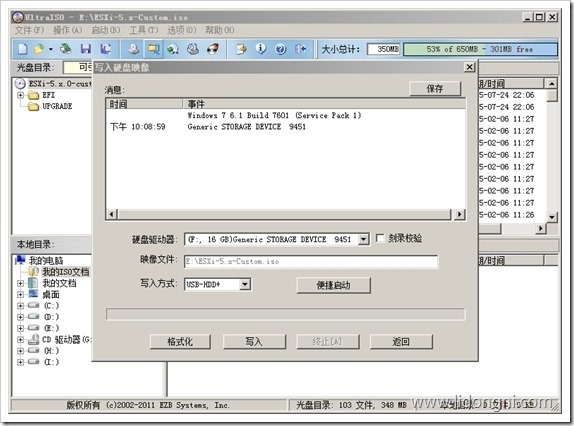Expand the 桌面 node
The width and height of the screenshot is (574, 426).
tap(21, 294)
